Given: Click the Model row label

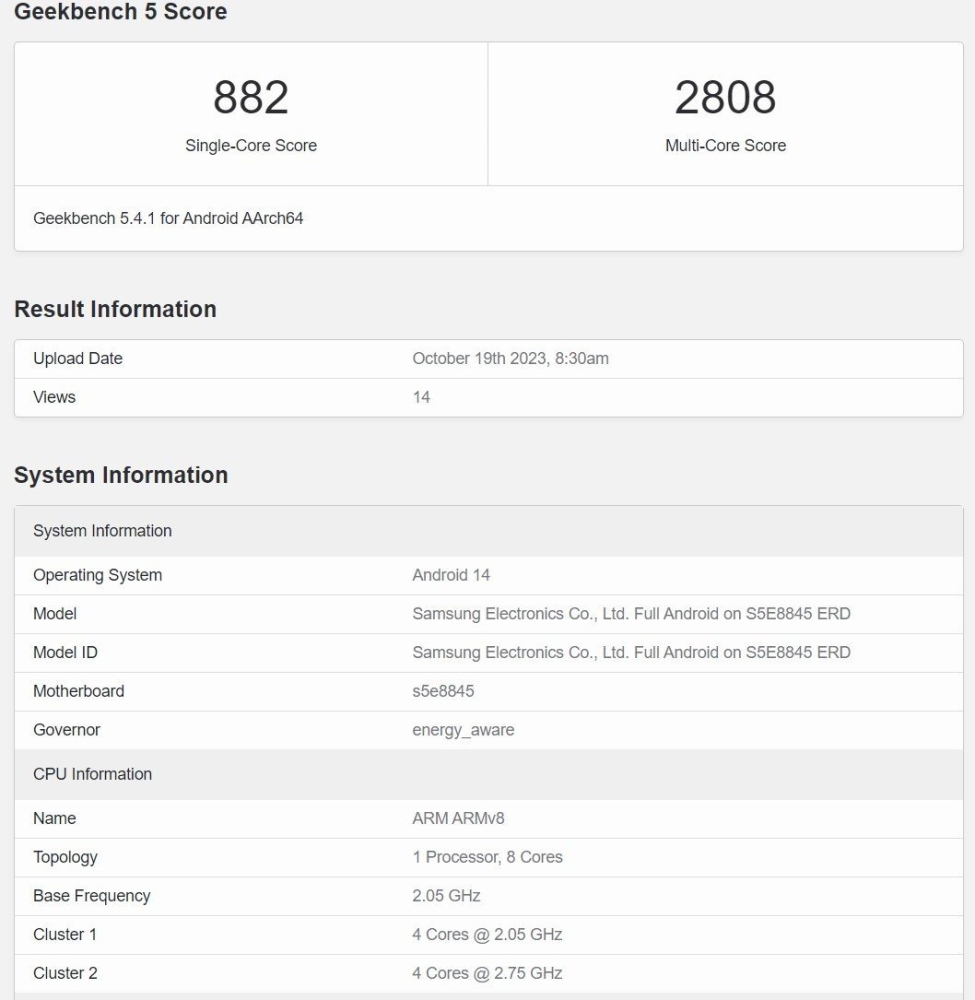Looking at the screenshot, I should pos(55,614).
